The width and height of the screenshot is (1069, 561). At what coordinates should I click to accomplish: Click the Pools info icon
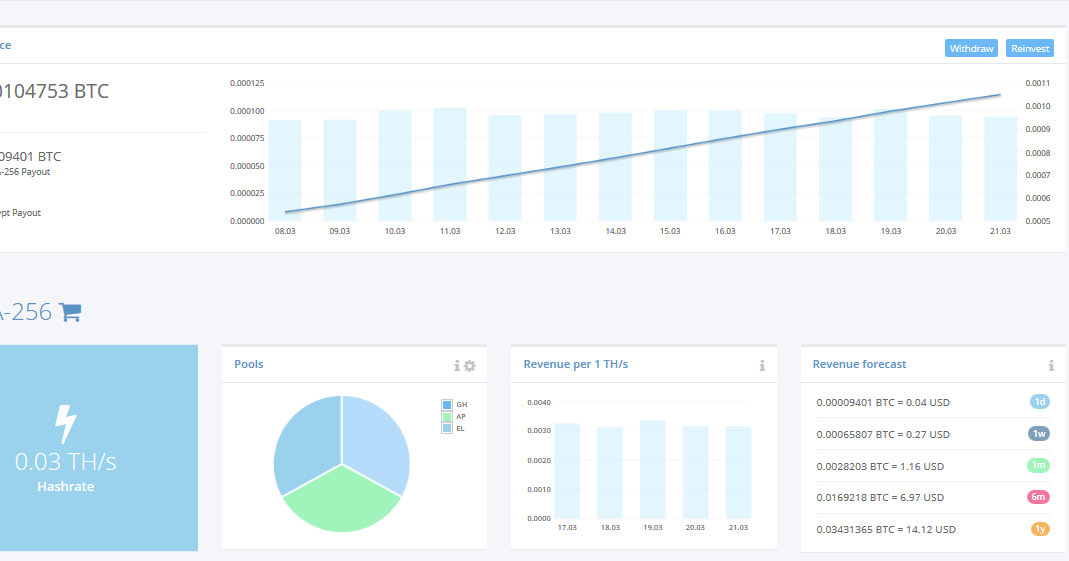point(457,366)
